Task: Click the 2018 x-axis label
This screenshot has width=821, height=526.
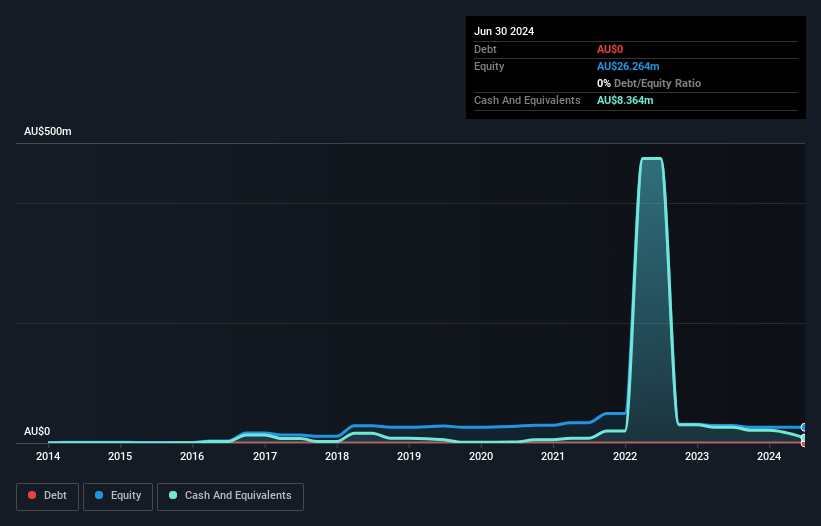Action: point(337,456)
